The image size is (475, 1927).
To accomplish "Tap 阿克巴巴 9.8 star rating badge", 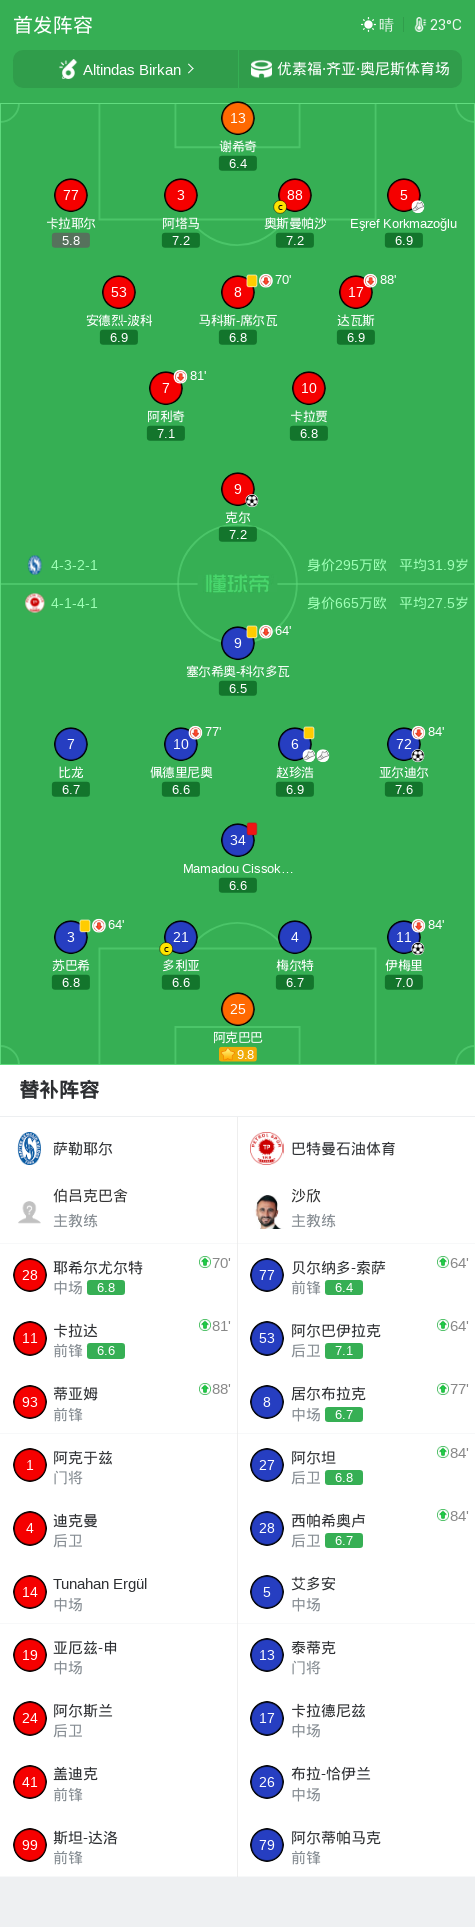I will click(x=238, y=1054).
